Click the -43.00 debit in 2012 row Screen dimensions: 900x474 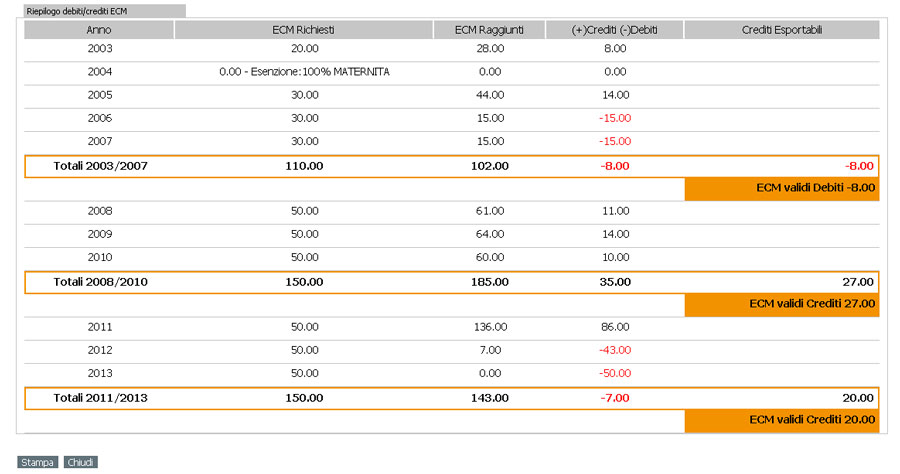pos(615,350)
